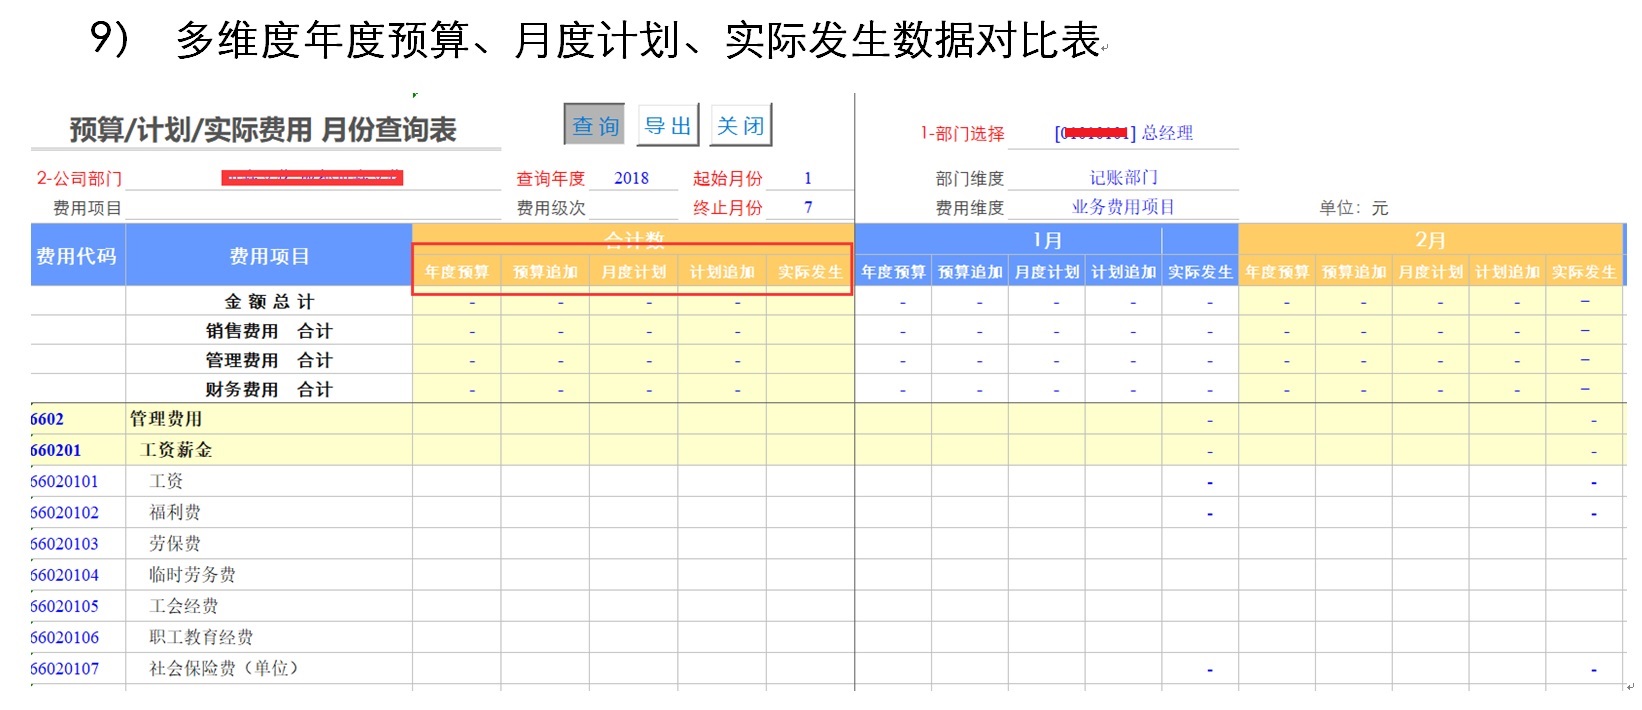
Task: Open the 部门维度 记账部门 selector
Action: pos(1123,178)
